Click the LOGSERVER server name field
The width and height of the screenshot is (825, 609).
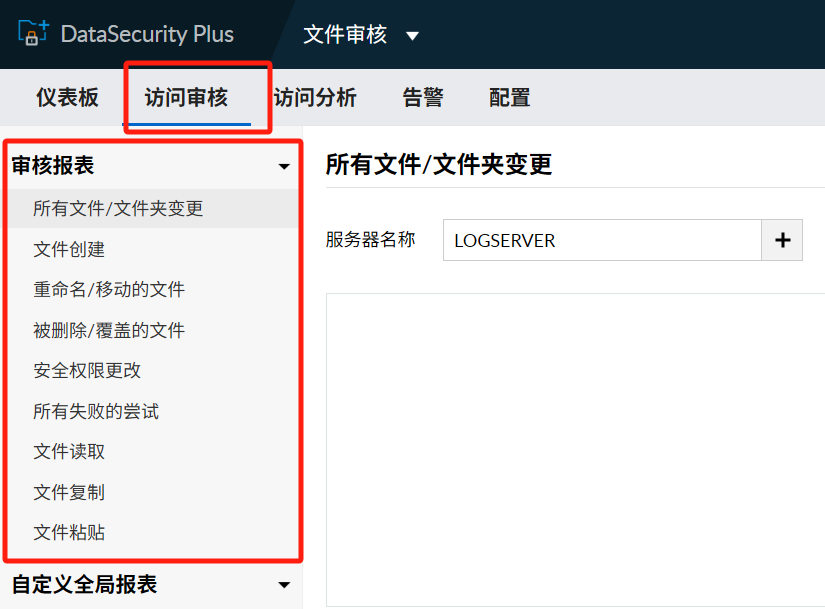click(x=602, y=240)
